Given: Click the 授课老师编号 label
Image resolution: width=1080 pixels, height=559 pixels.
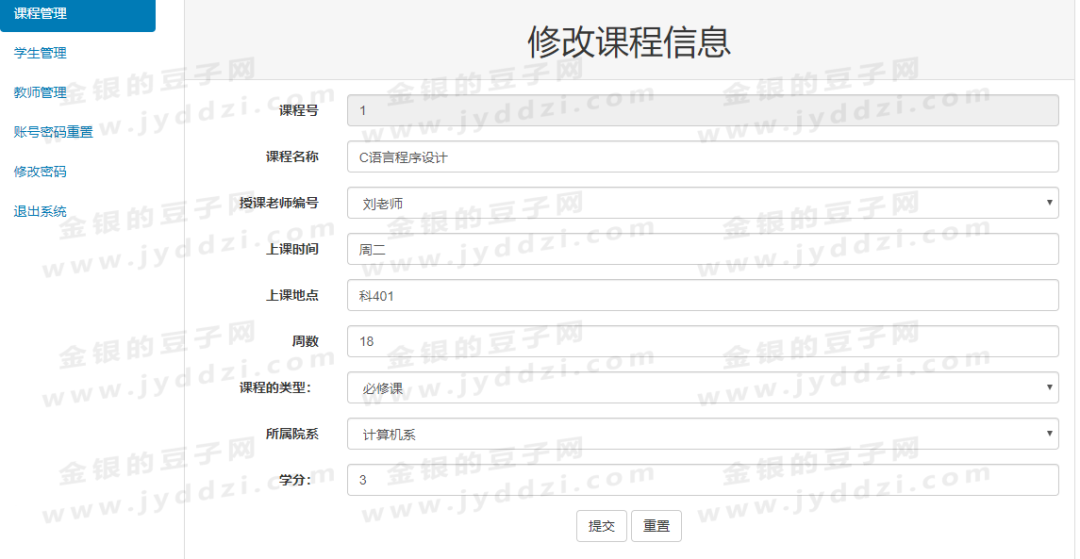Looking at the screenshot, I should 279,202.
